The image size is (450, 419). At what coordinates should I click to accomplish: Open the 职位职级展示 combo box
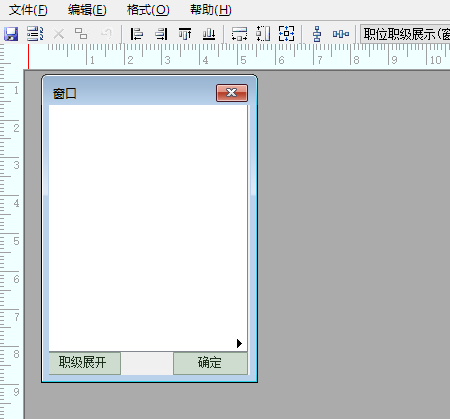405,34
